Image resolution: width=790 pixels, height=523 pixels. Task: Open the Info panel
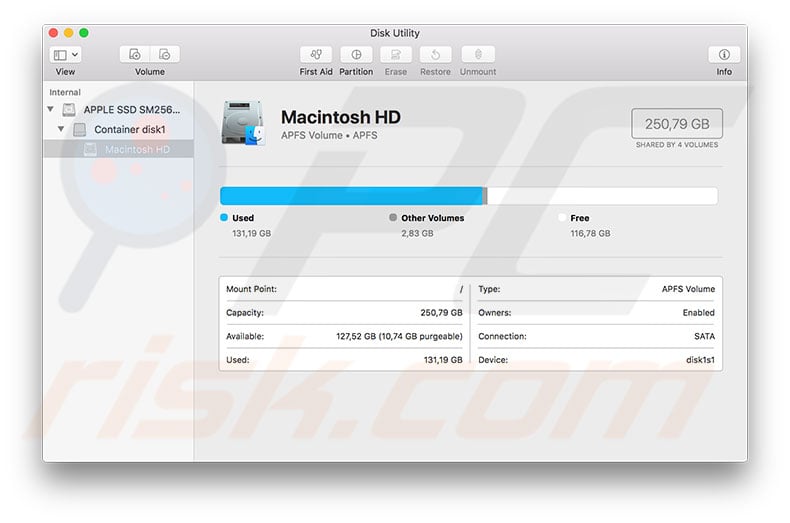[724, 54]
